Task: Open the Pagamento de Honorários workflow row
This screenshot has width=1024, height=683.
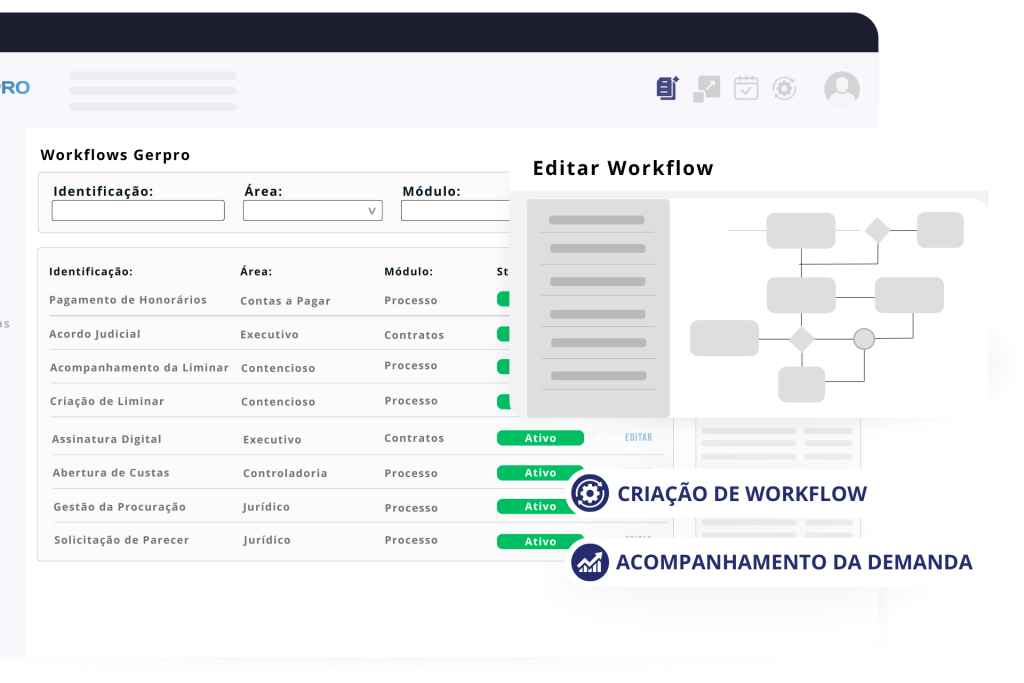Action: (128, 300)
